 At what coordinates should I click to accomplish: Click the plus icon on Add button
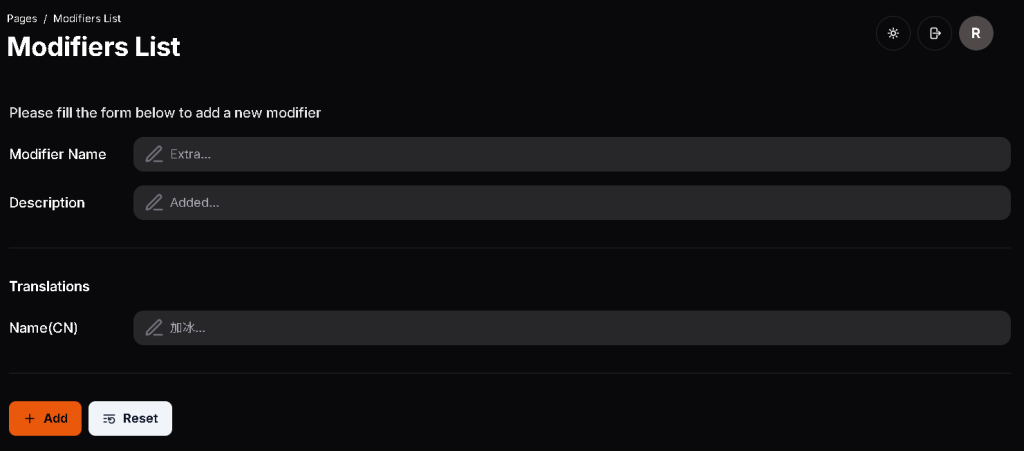29,418
